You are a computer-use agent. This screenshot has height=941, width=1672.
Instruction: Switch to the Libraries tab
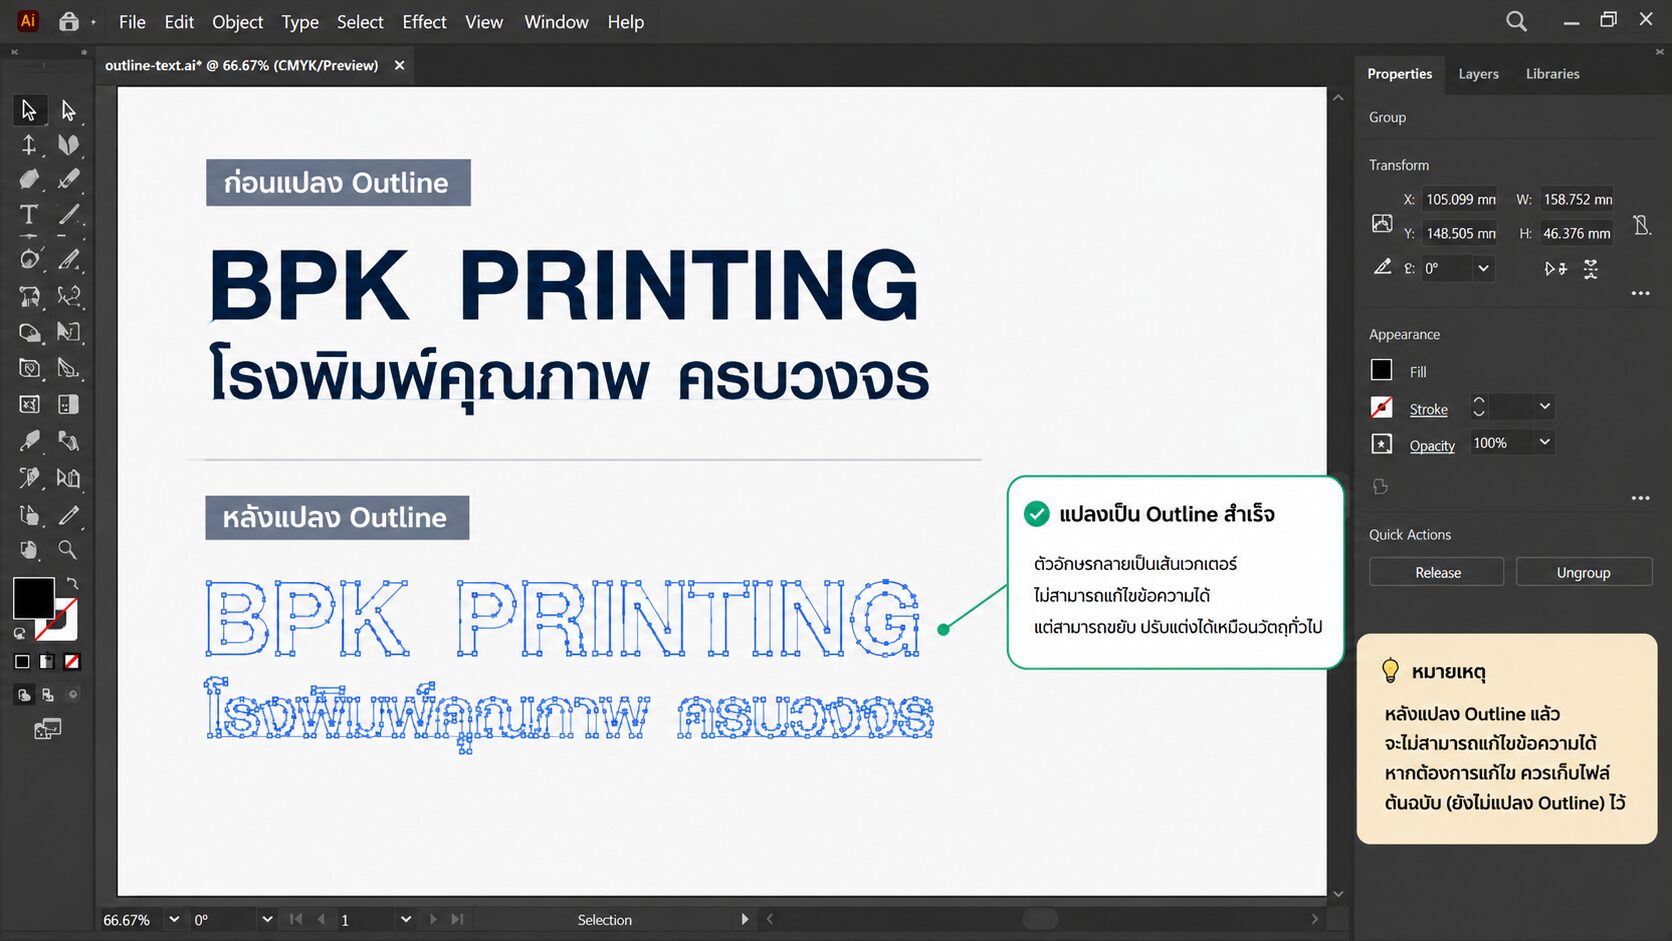tap(1552, 74)
